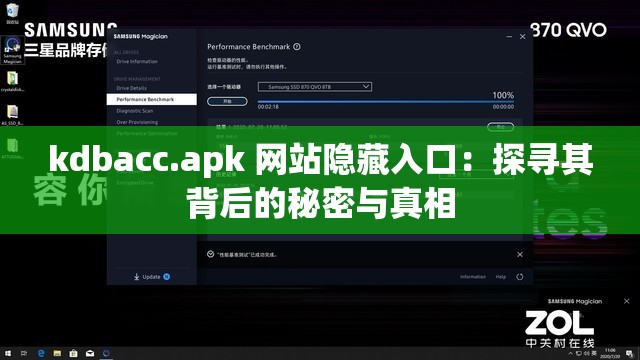Click the elapsed time 00:02:18

coord(268,107)
